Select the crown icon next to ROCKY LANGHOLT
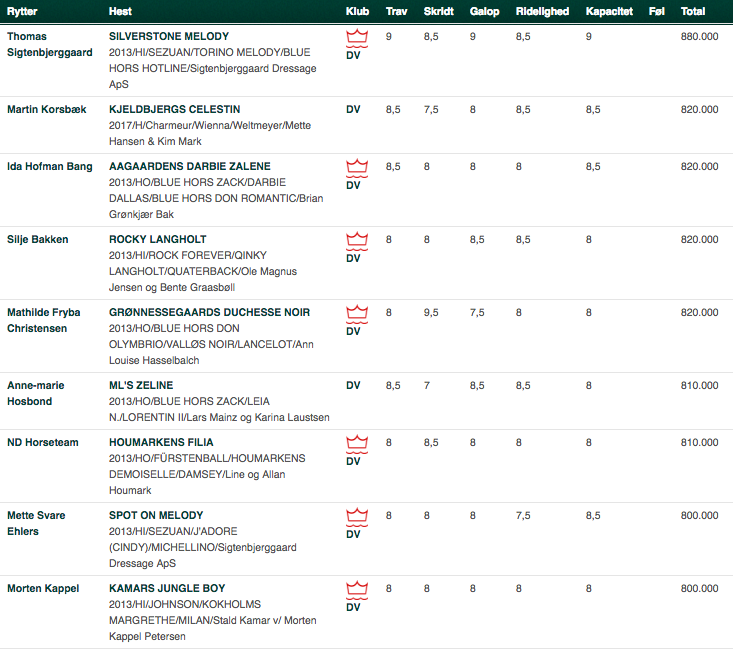The width and height of the screenshot is (733, 650). click(357, 241)
